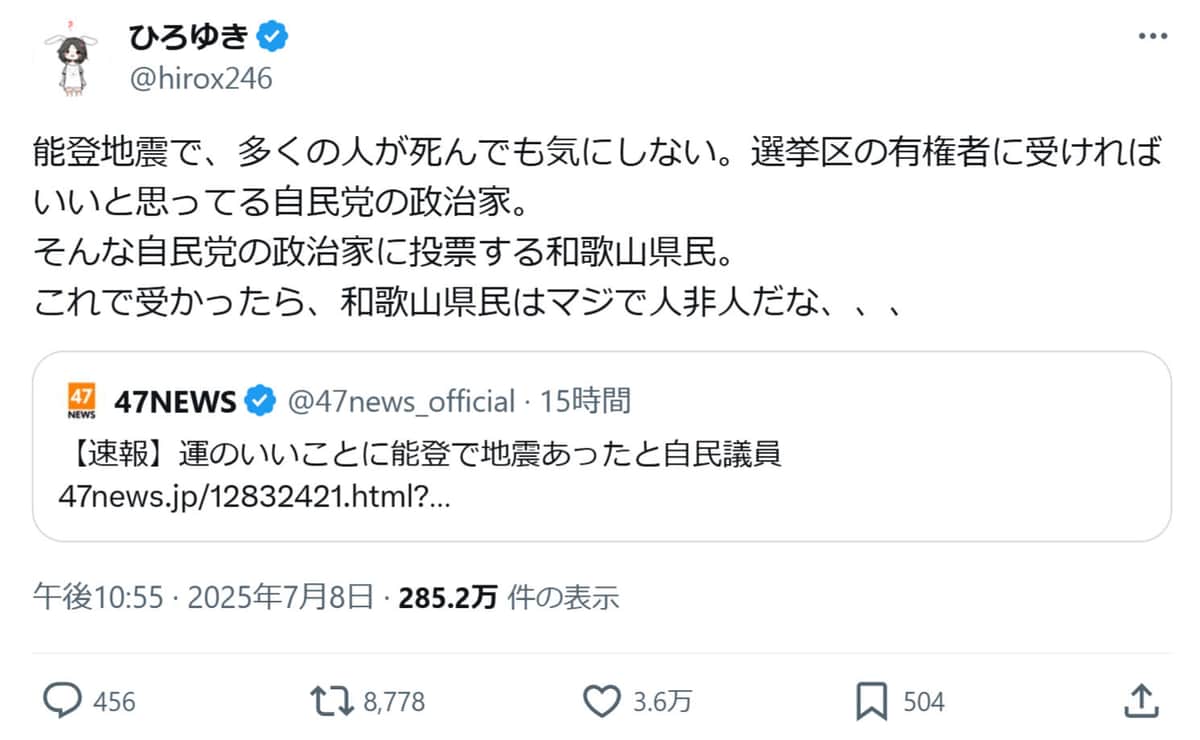This screenshot has height=740, width=1200.
Task: Click the 47NEWS account name
Action: click(175, 402)
